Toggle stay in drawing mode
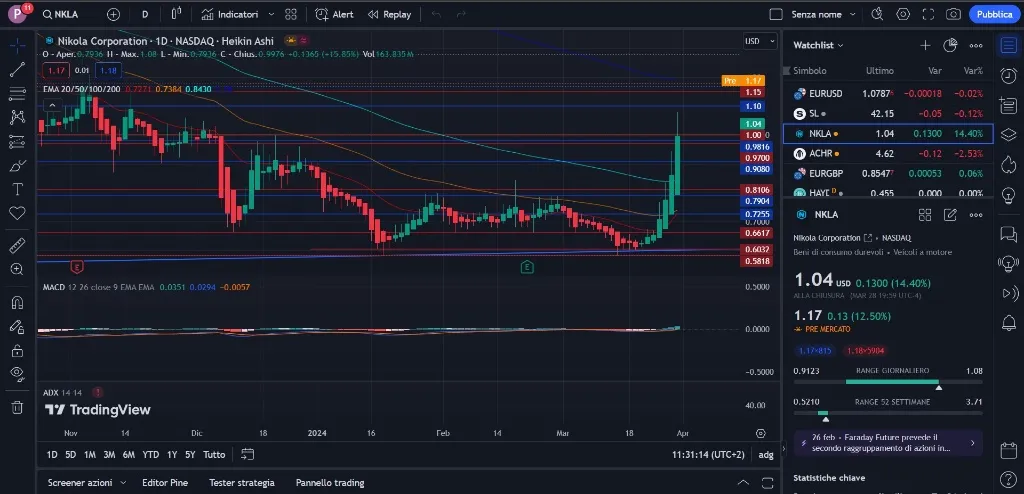Image resolution: width=1024 pixels, height=494 pixels. pos(18,327)
